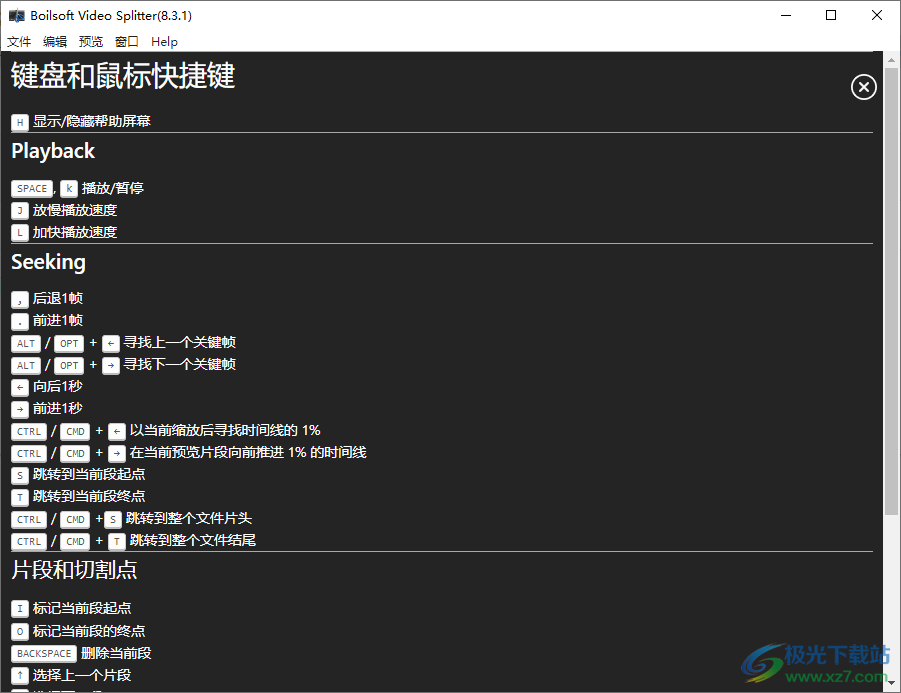Viewport: 901px width, 693px height.
Task: Open the Help menu
Action: pyautogui.click(x=164, y=42)
